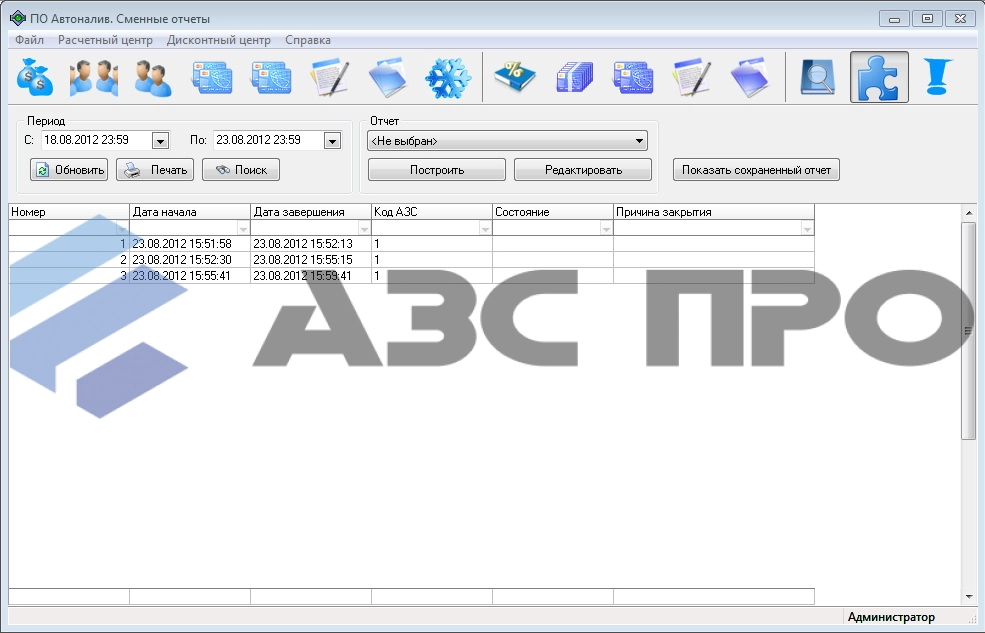The image size is (985, 633).
Task: Click the light-blue cards icon beside the two-users icon
Action: (212, 77)
